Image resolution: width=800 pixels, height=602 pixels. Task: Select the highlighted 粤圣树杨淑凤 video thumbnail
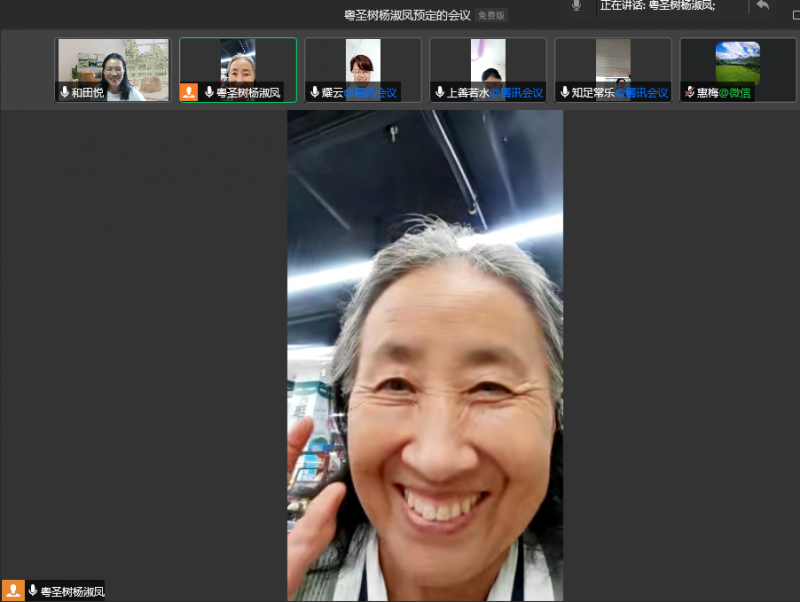click(x=238, y=62)
